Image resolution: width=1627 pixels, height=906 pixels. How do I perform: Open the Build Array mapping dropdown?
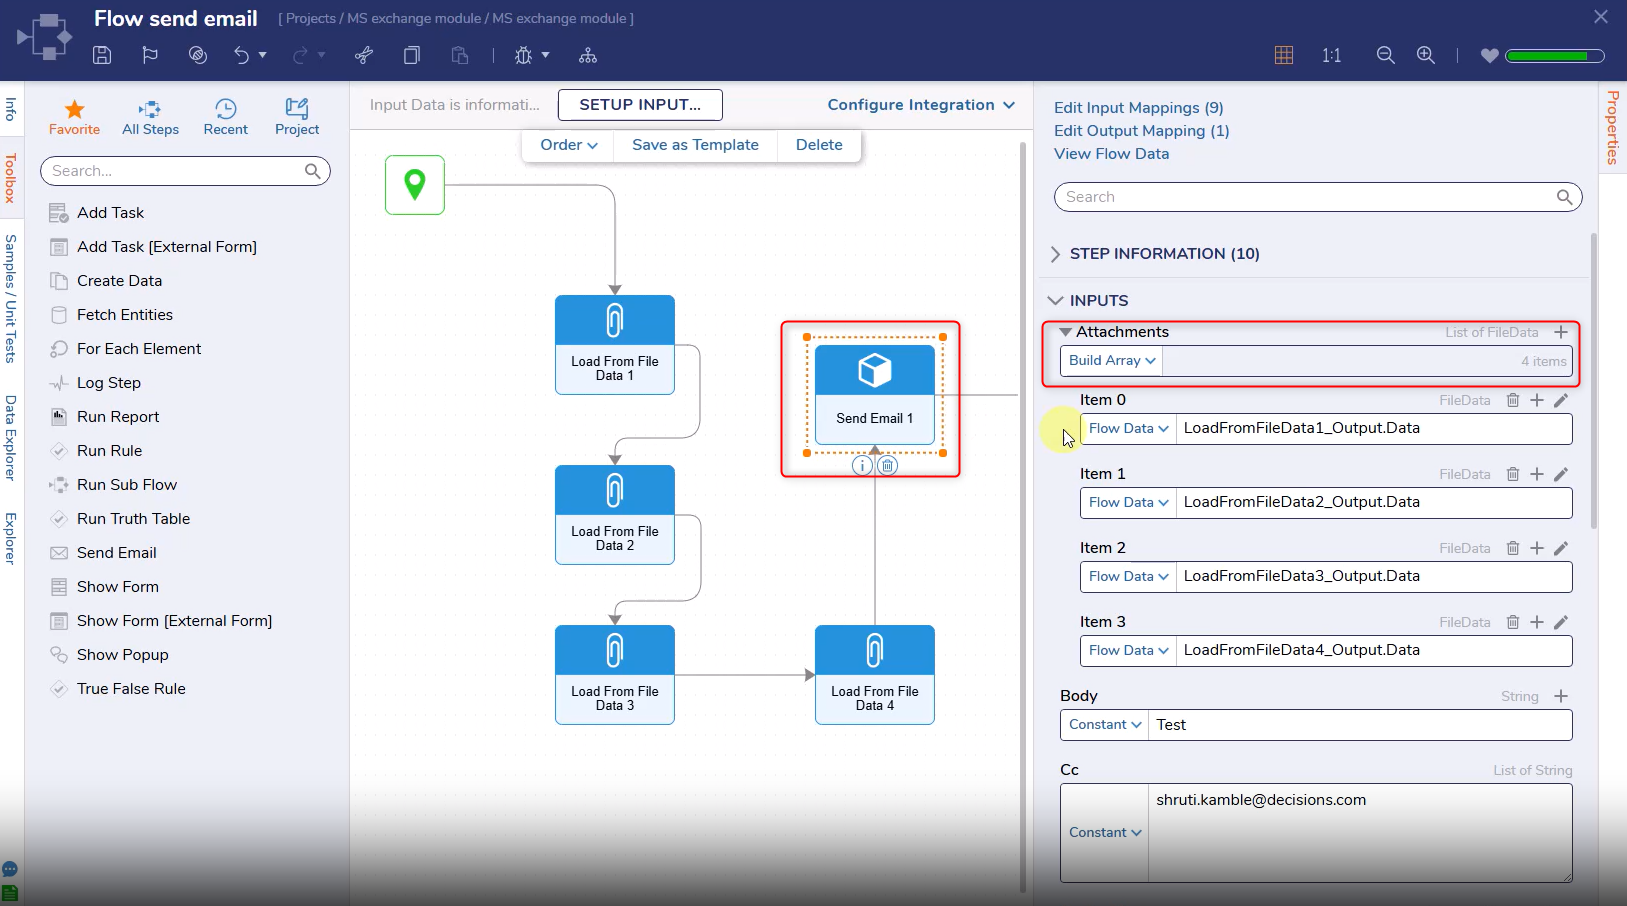click(1112, 361)
